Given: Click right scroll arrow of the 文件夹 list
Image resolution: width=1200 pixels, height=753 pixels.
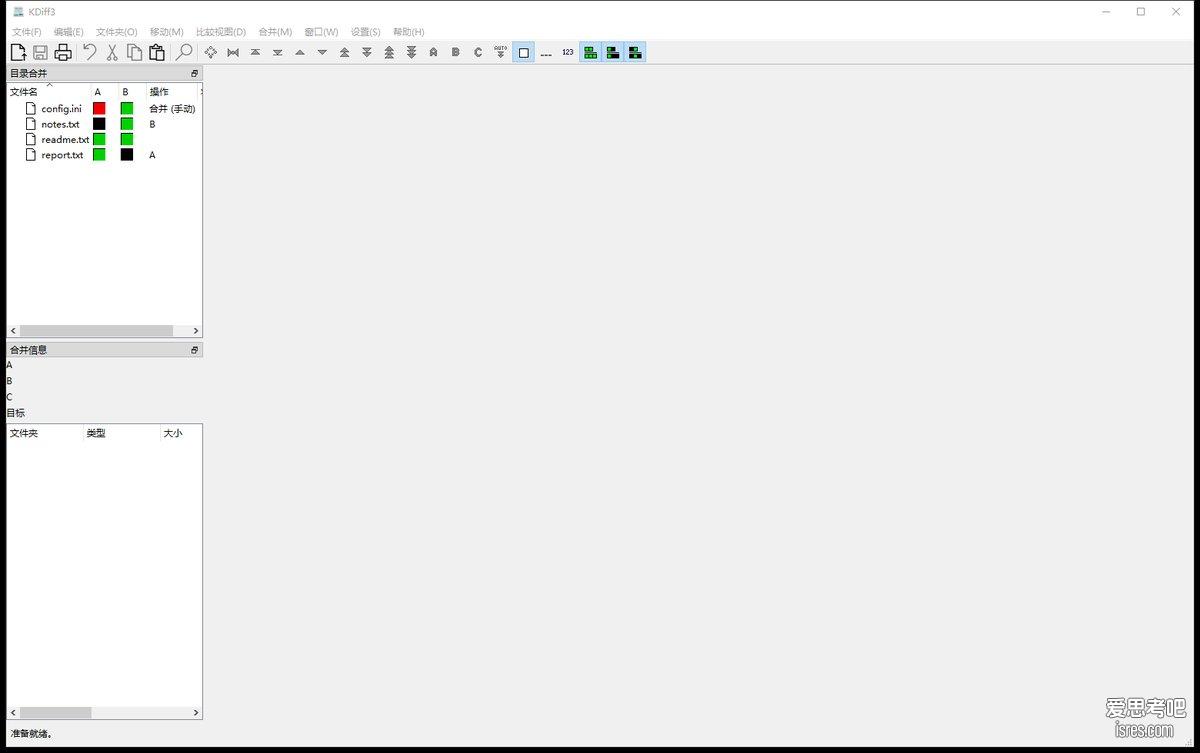Looking at the screenshot, I should pyautogui.click(x=196, y=713).
